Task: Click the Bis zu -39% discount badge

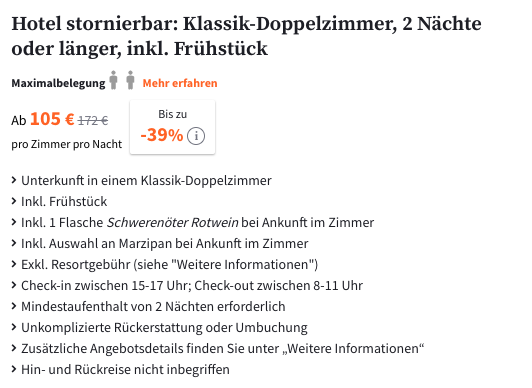Action: pos(172,127)
